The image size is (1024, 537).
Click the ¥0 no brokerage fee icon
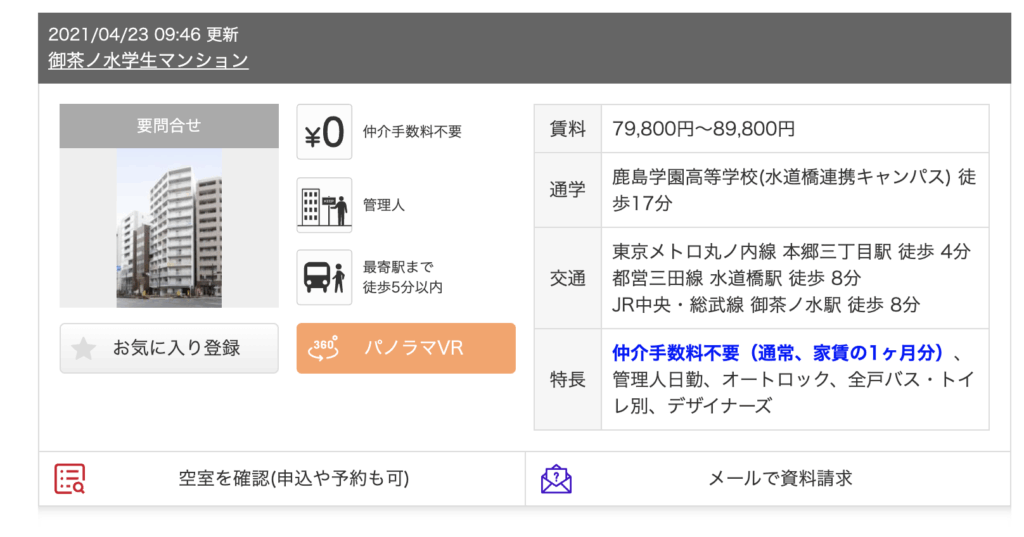click(324, 132)
